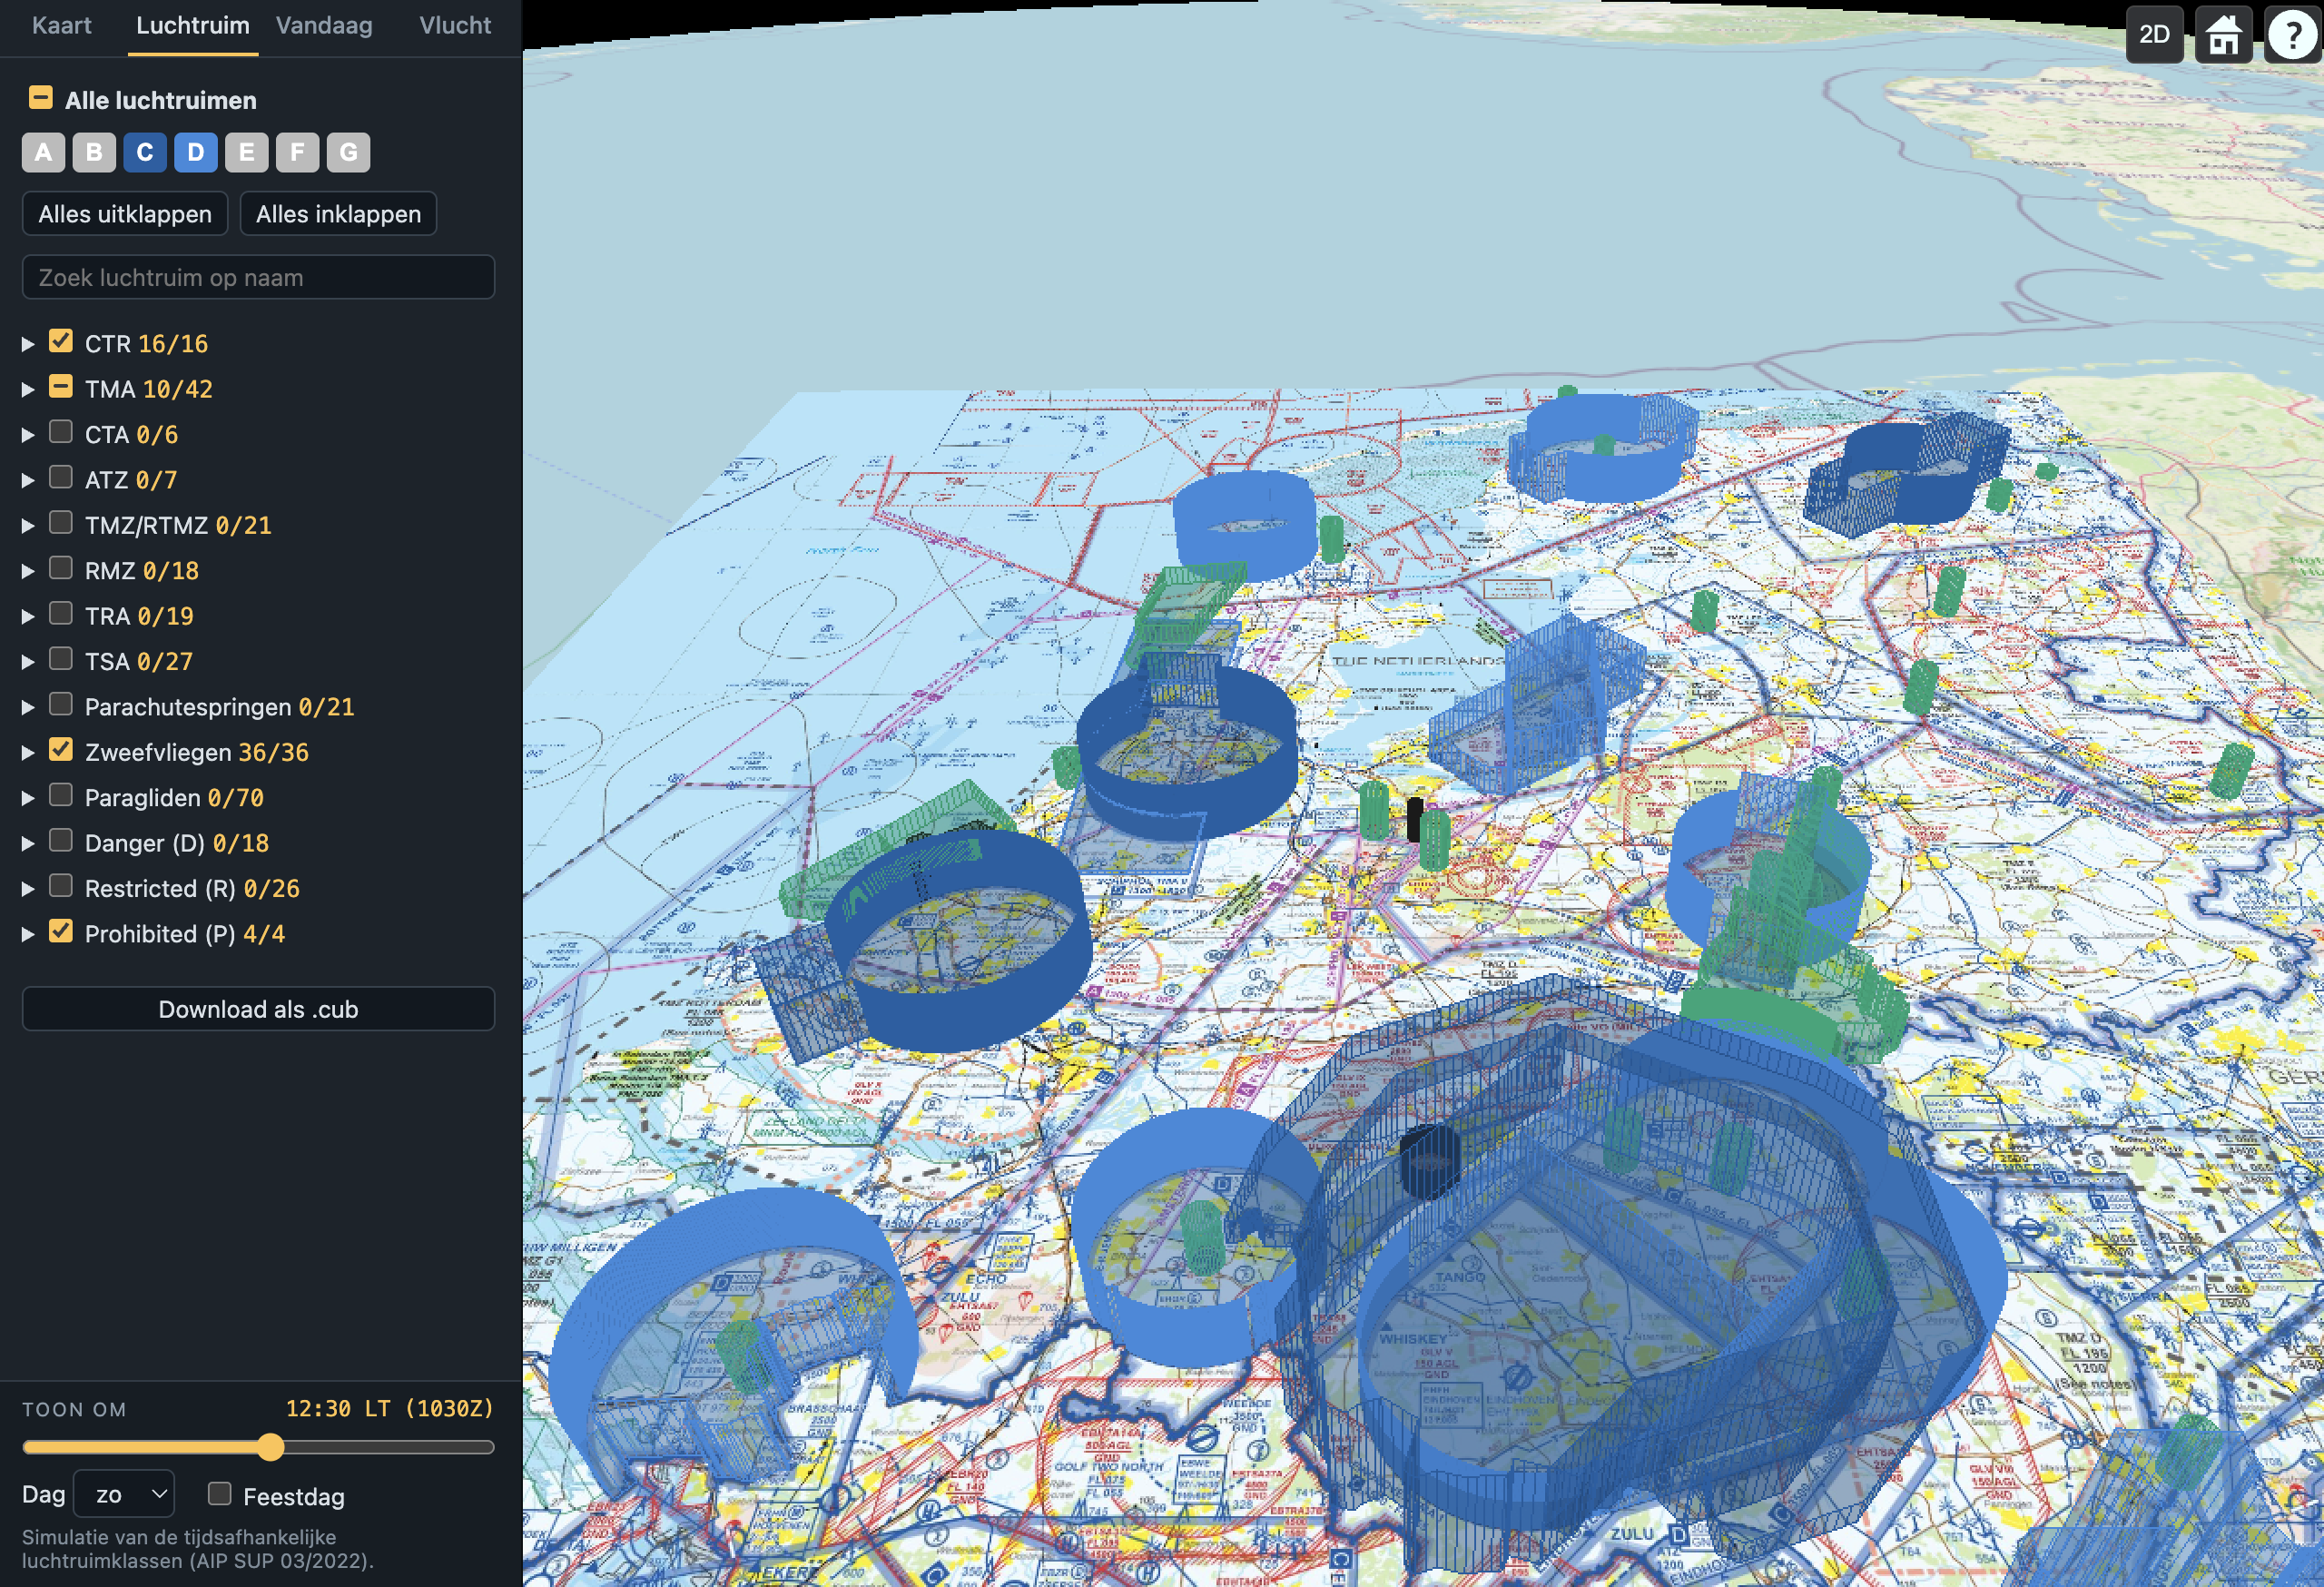
Task: Check the TSA 0/27 checkbox
Action: tap(61, 659)
